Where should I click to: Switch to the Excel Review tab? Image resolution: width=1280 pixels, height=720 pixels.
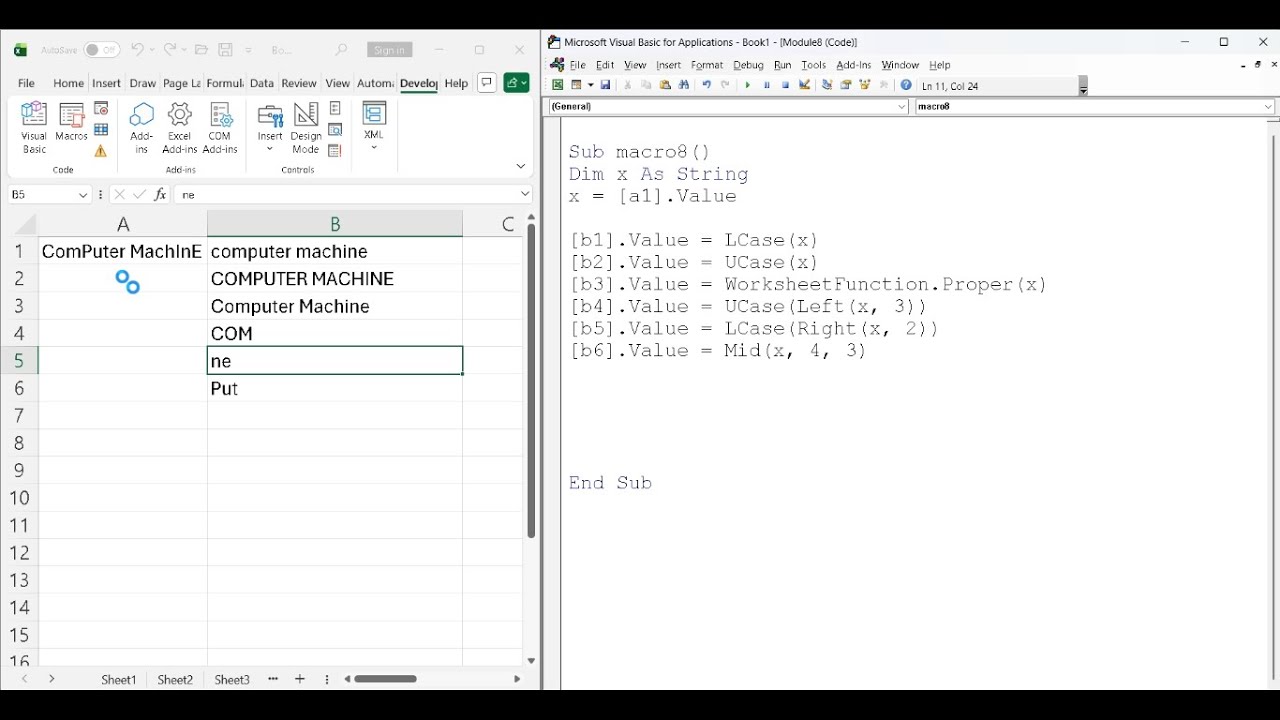tap(299, 83)
